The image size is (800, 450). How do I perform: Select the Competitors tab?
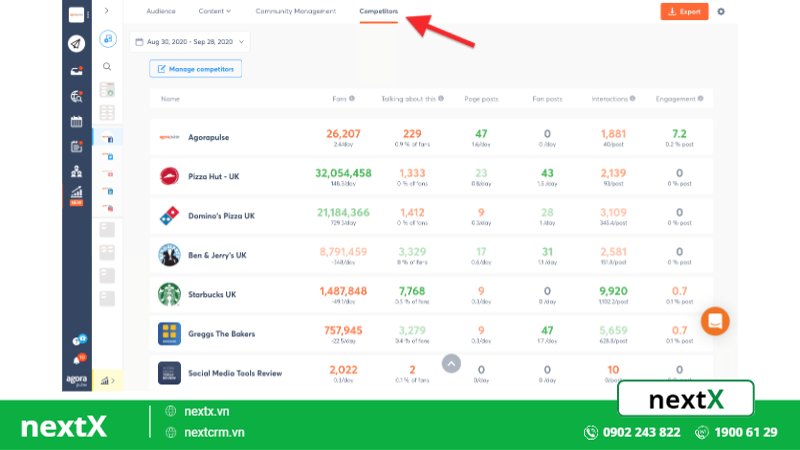pos(379,12)
